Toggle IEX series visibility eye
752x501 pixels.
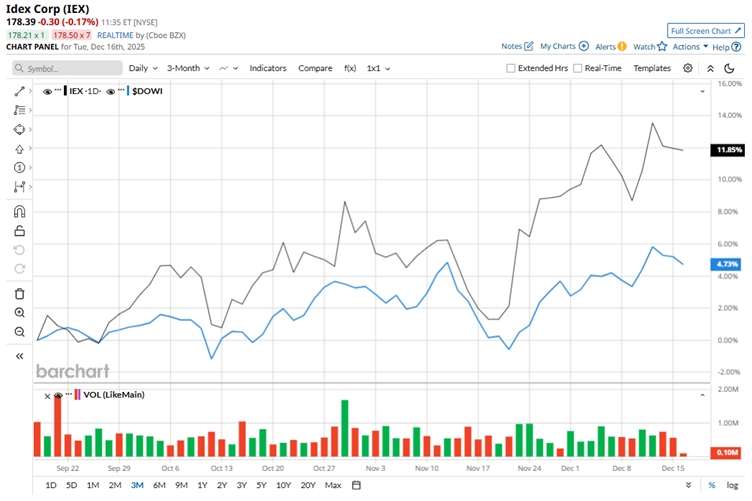(47, 92)
